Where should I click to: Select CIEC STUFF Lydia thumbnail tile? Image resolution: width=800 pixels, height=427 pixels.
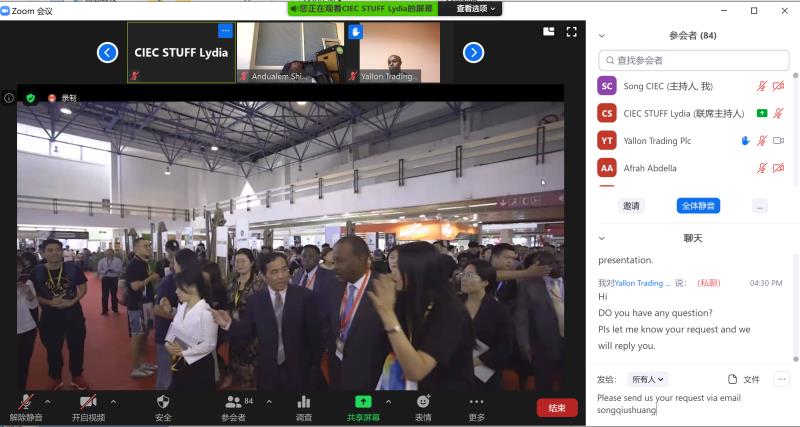181,52
